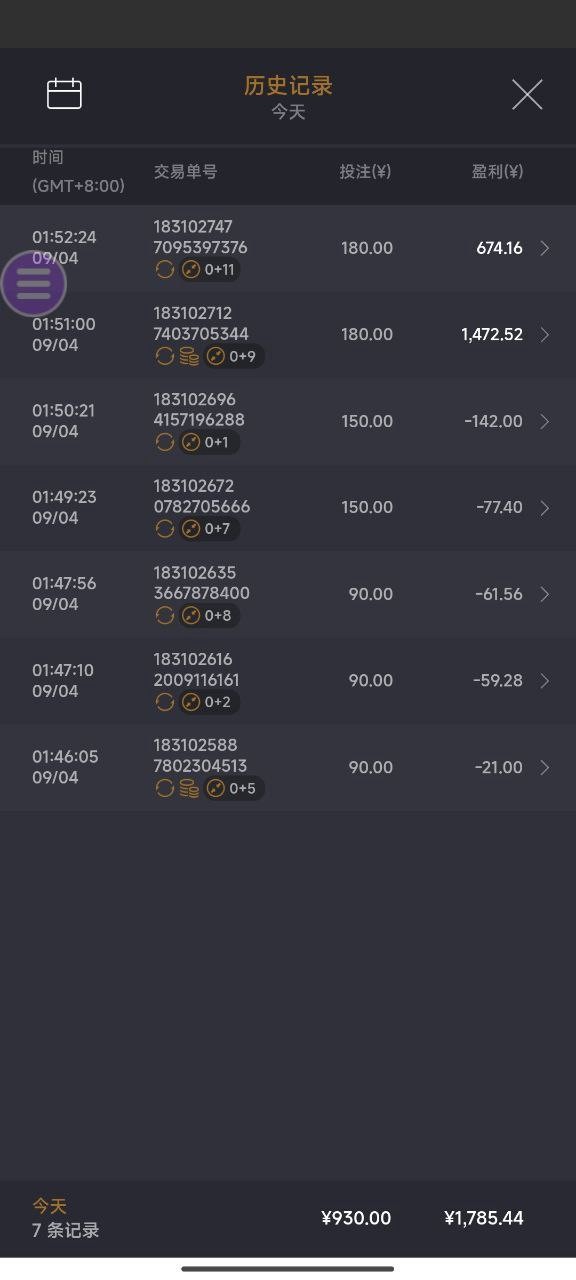
Task: Expand the -59.28 record chevron
Action: 545,681
